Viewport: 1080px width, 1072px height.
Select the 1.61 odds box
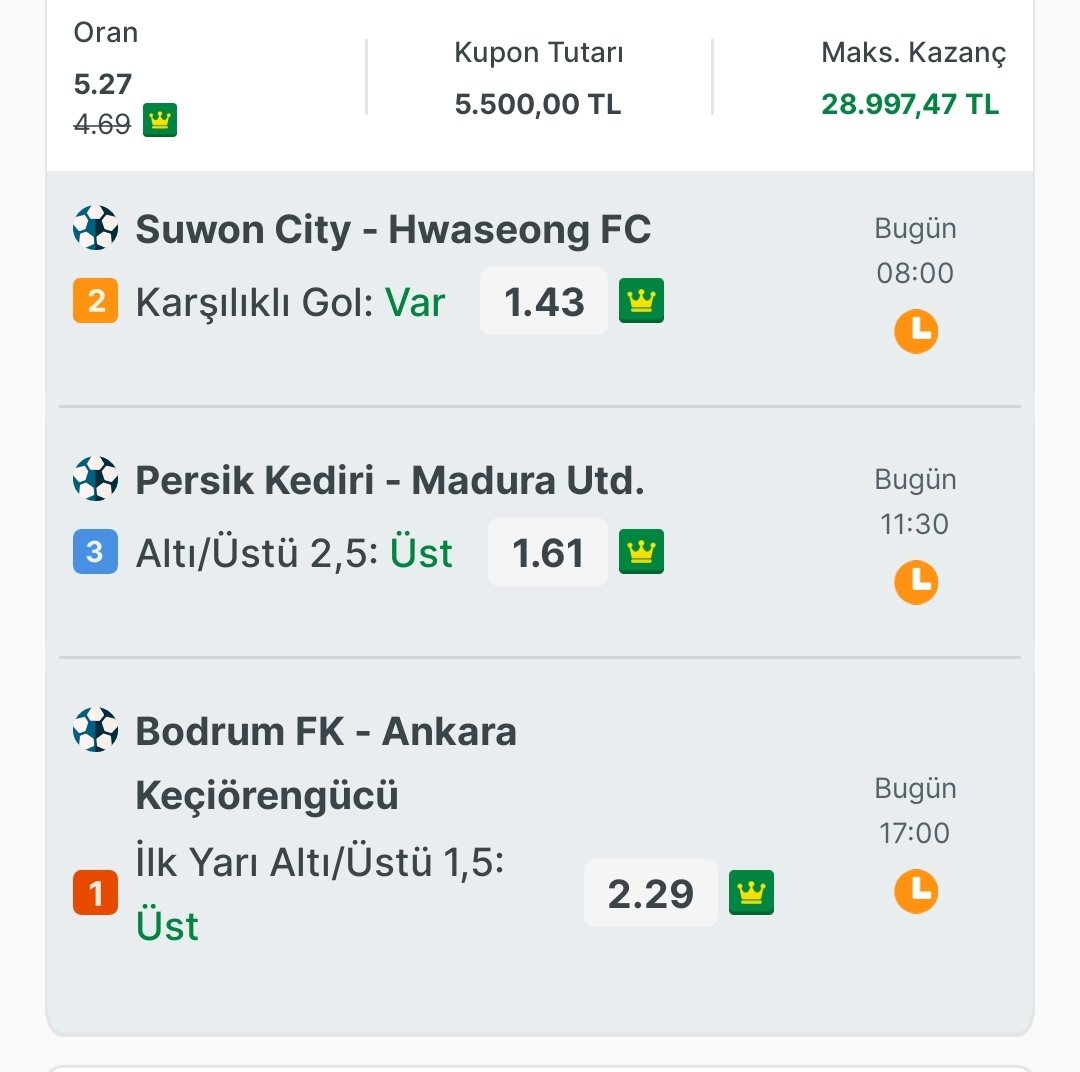(x=548, y=552)
